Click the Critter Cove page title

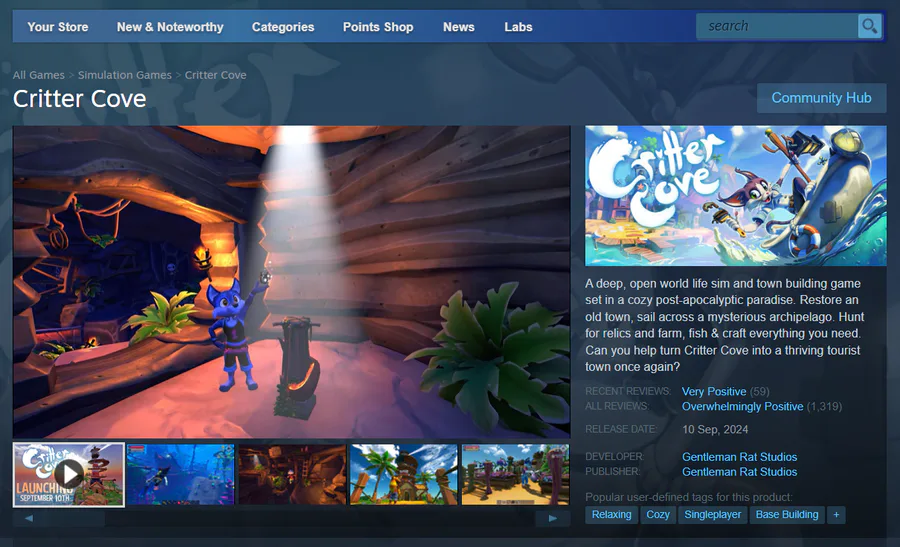point(79,99)
